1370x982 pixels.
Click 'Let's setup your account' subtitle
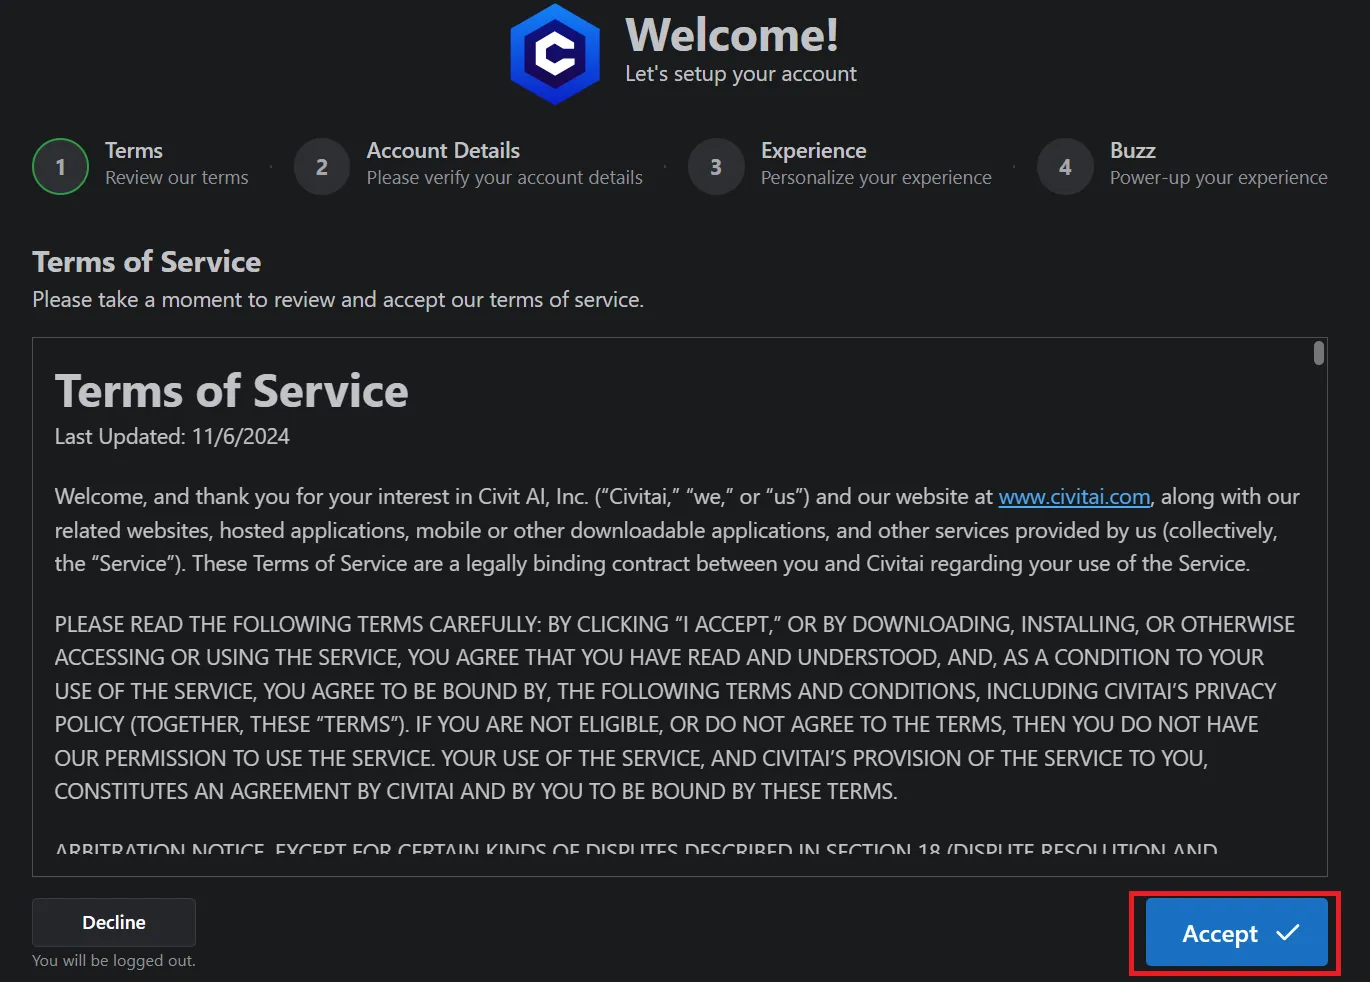click(741, 74)
